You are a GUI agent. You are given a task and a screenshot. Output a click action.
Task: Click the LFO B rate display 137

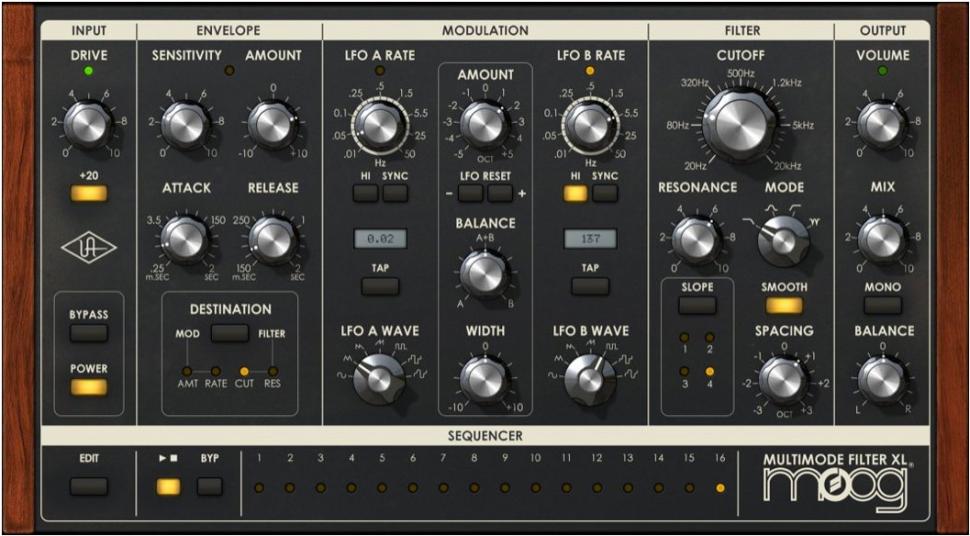pyautogui.click(x=590, y=239)
